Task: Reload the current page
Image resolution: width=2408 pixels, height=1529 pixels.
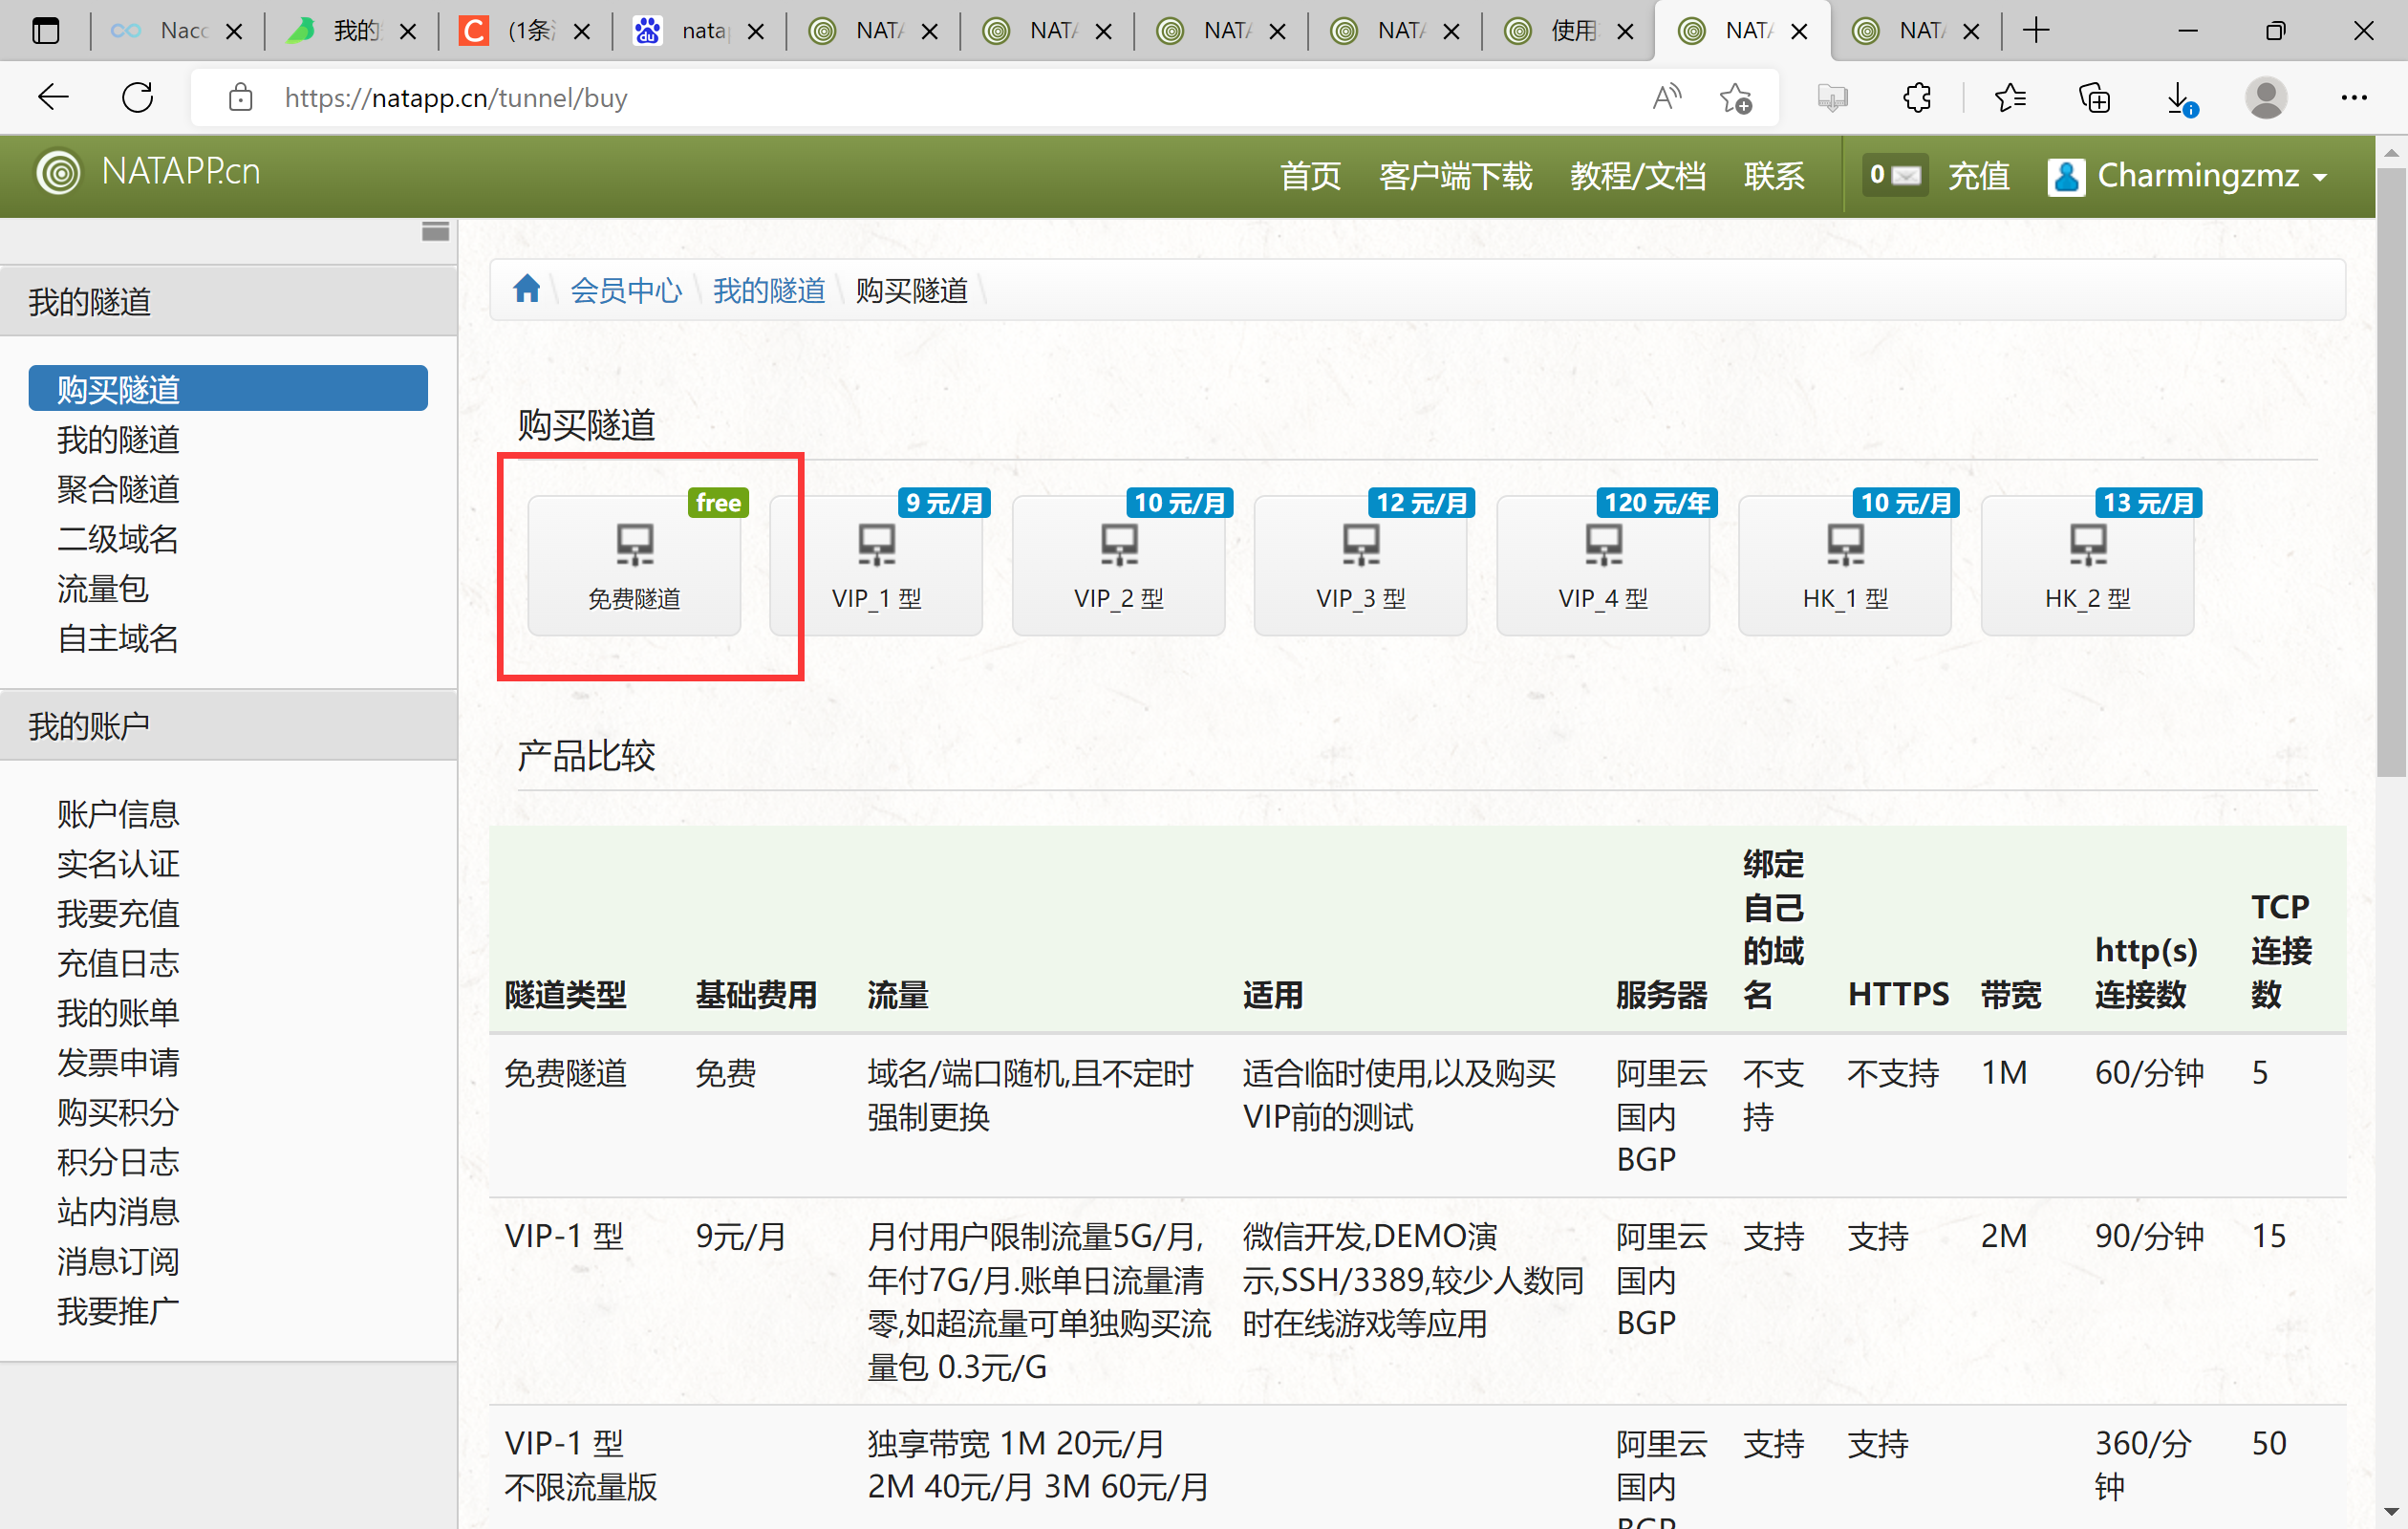Action: [x=137, y=97]
